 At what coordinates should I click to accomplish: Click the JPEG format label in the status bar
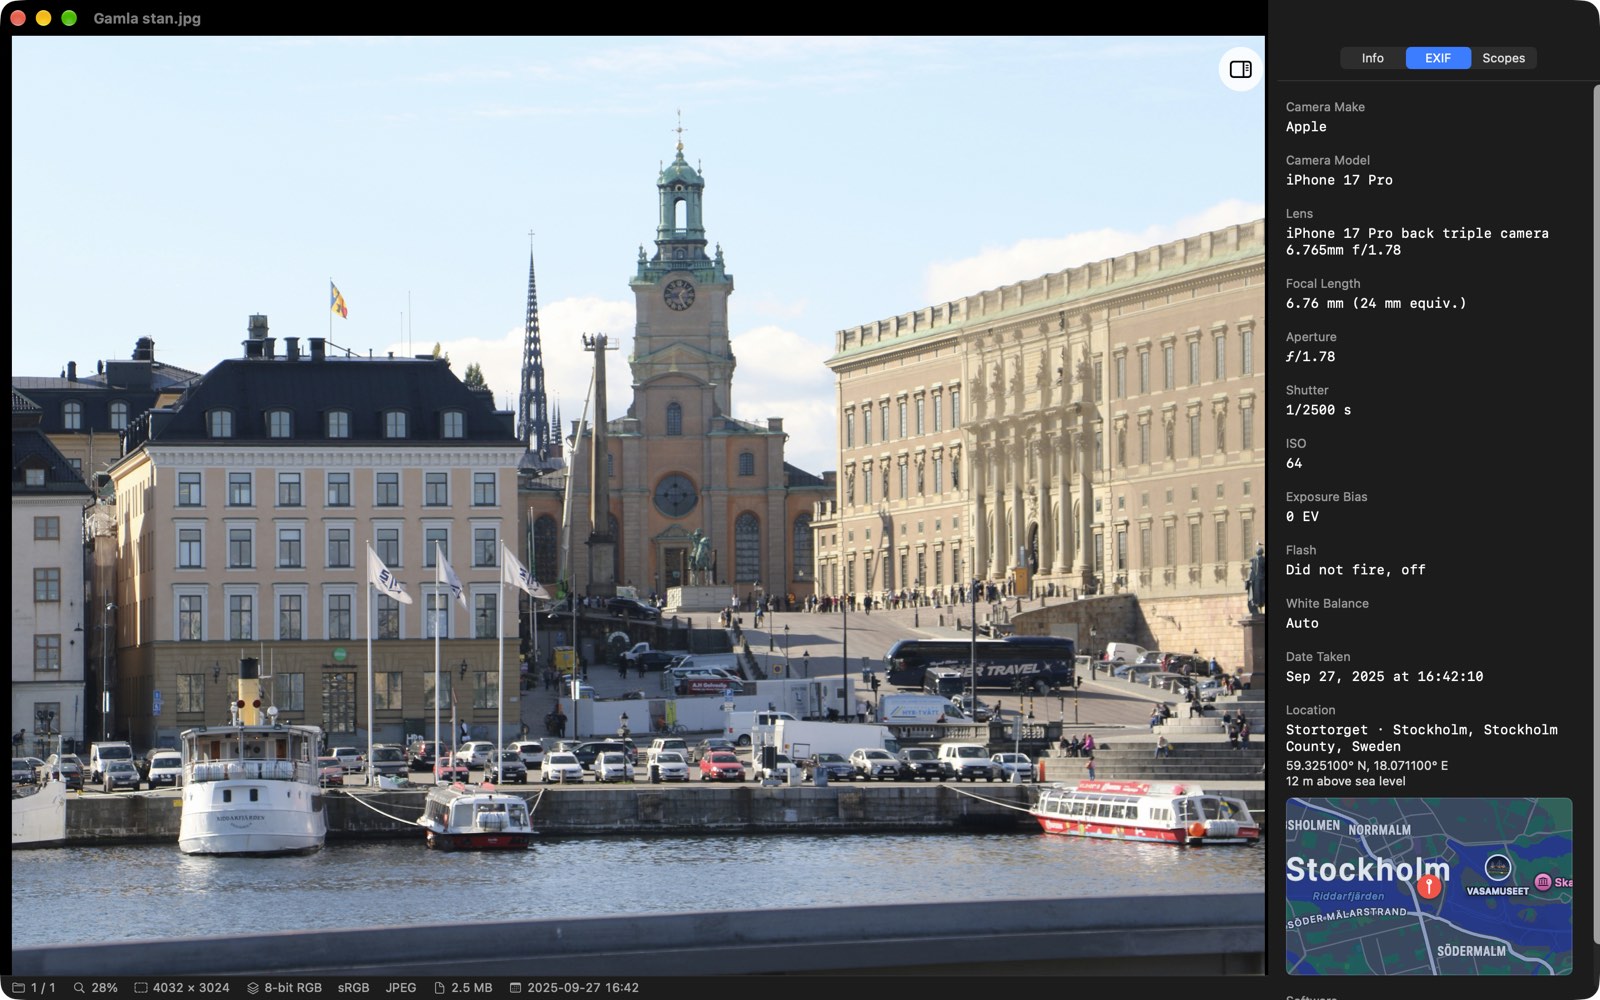(401, 987)
